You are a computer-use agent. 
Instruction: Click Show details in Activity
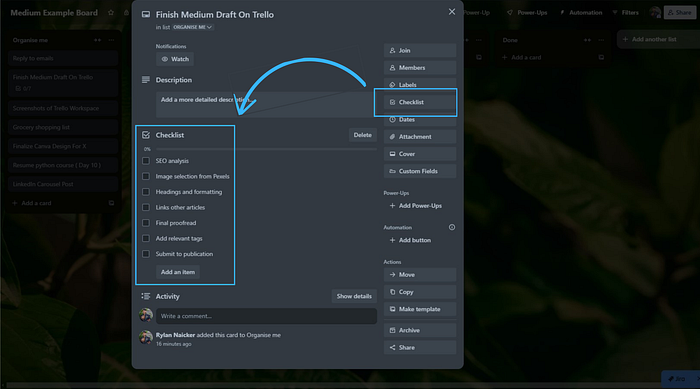coord(354,296)
